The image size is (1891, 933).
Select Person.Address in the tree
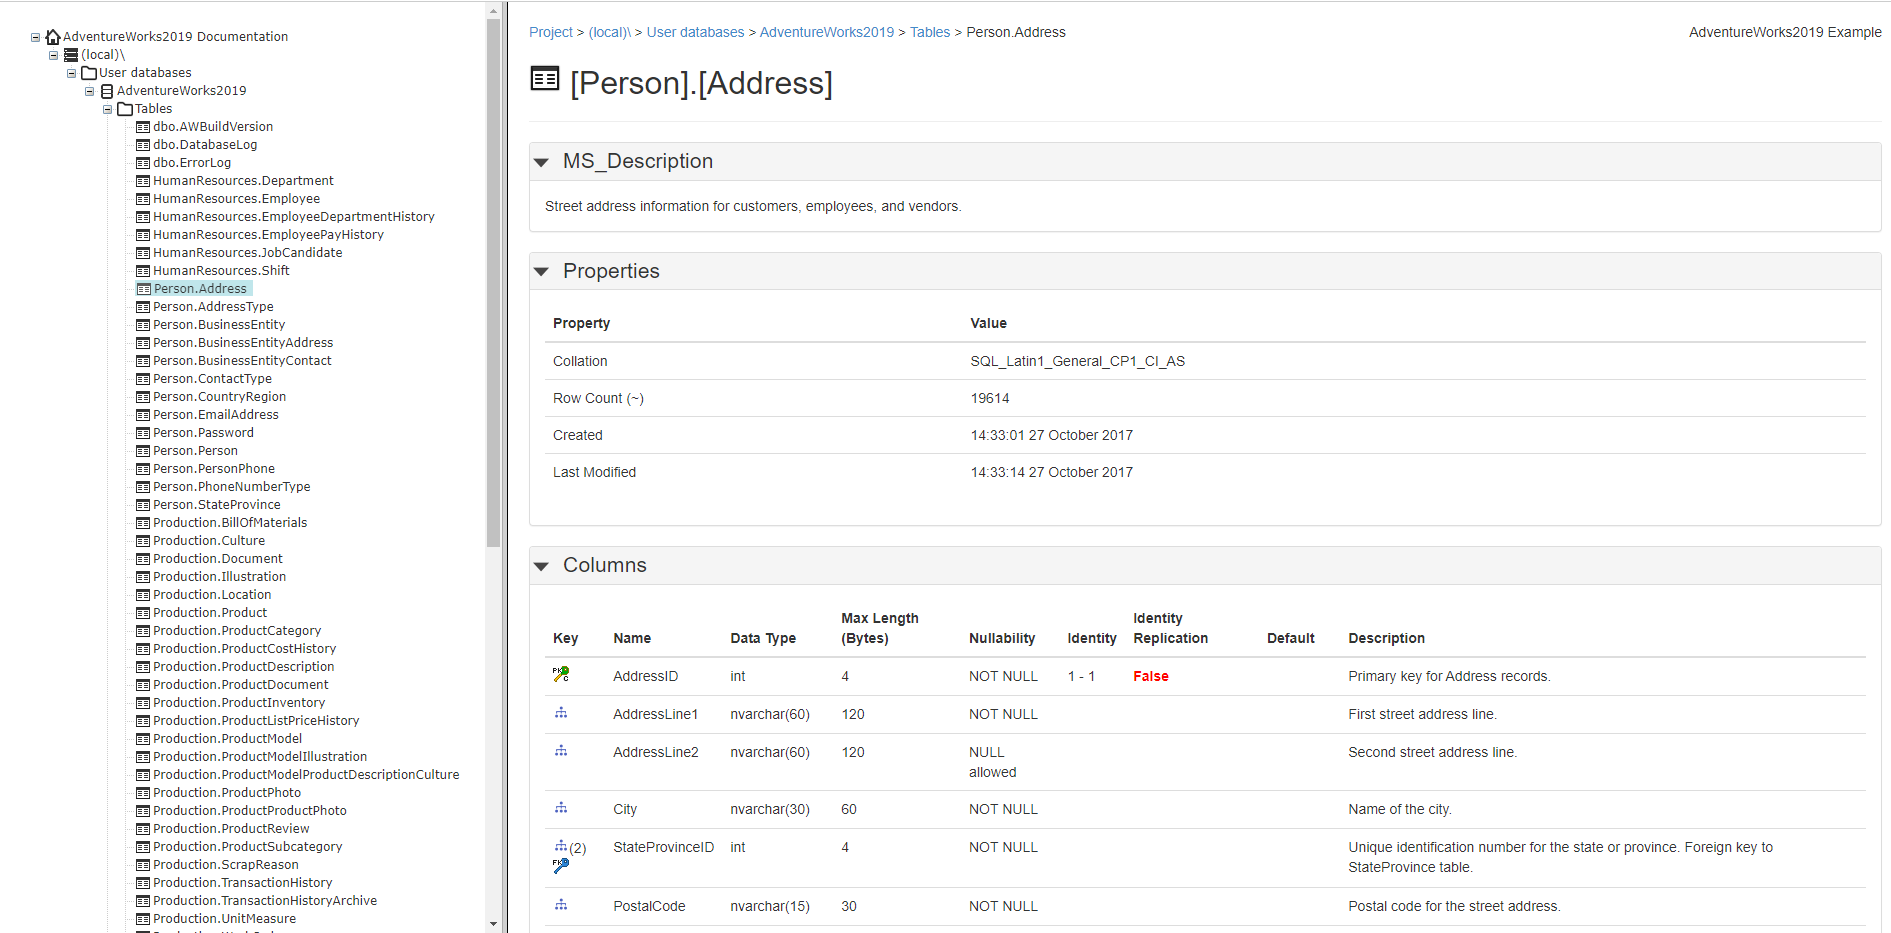(x=200, y=289)
